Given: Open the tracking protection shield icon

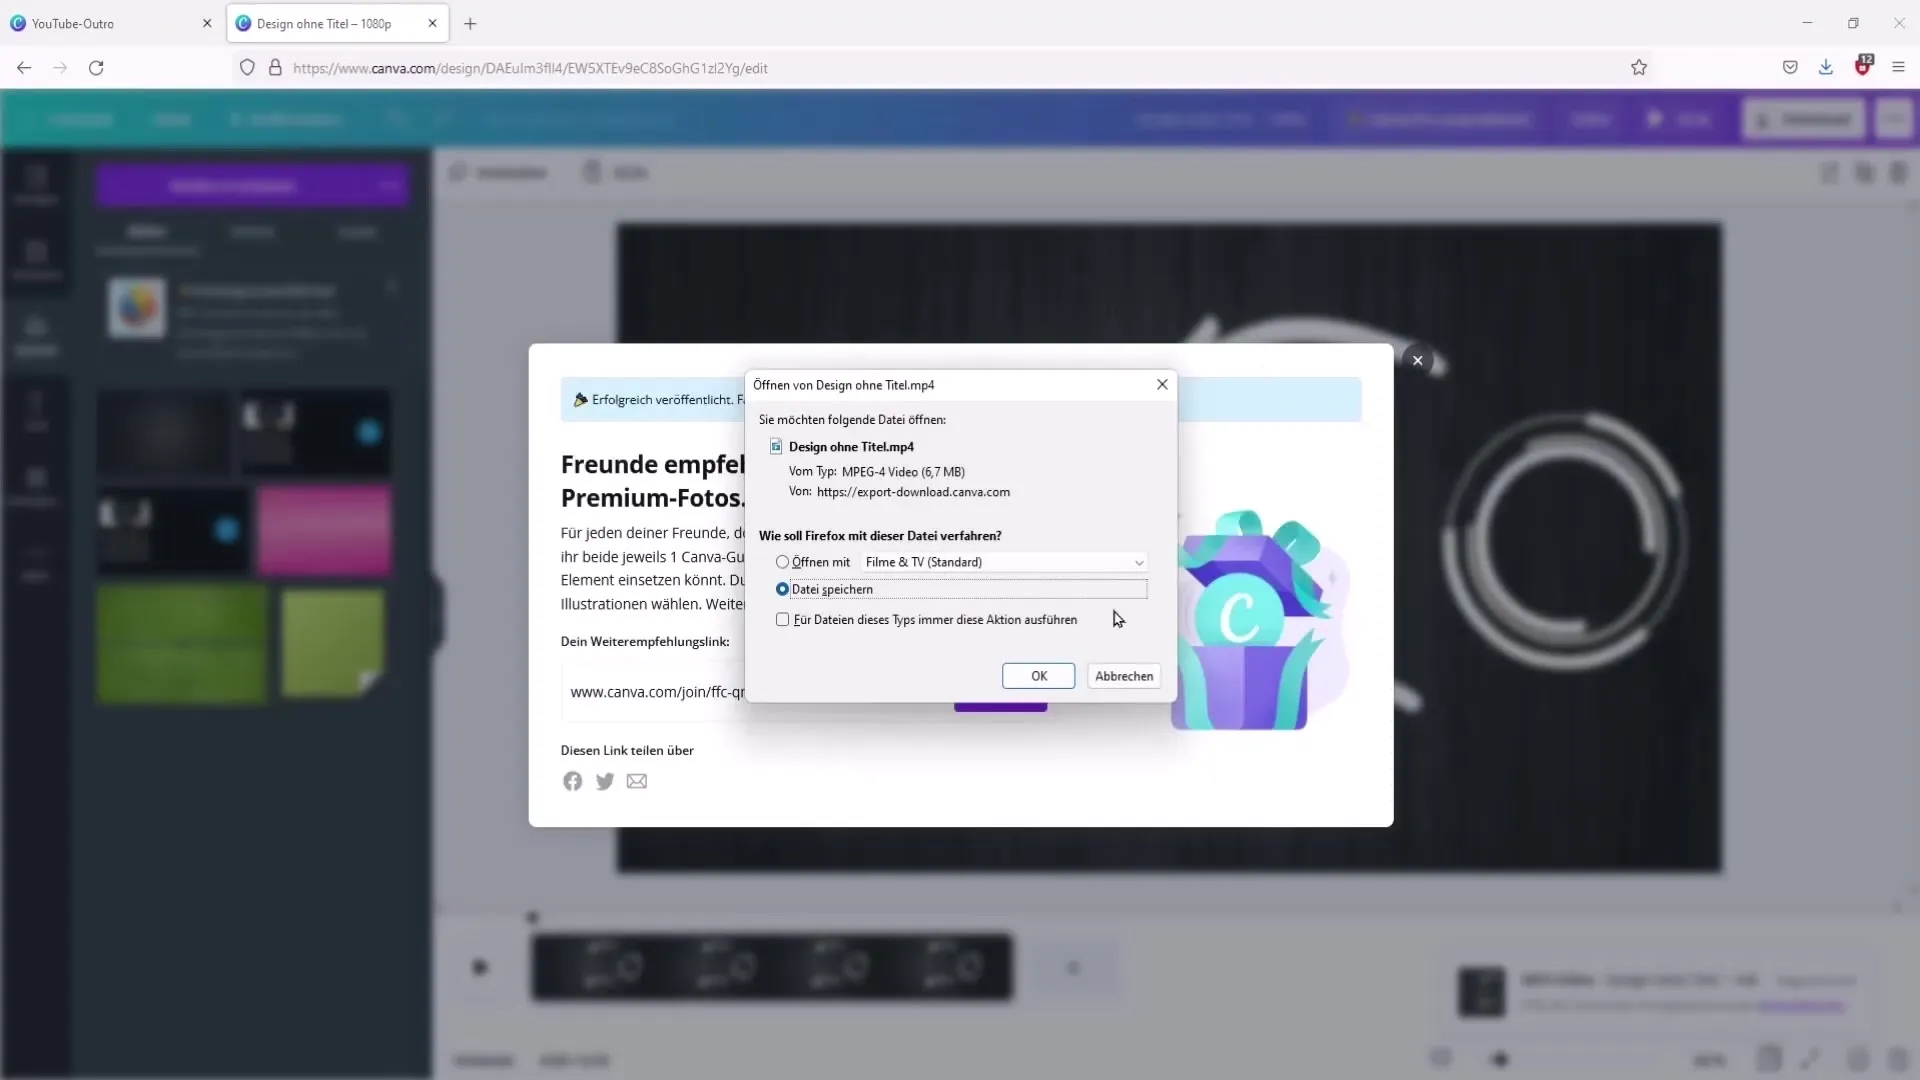Looking at the screenshot, I should point(247,68).
